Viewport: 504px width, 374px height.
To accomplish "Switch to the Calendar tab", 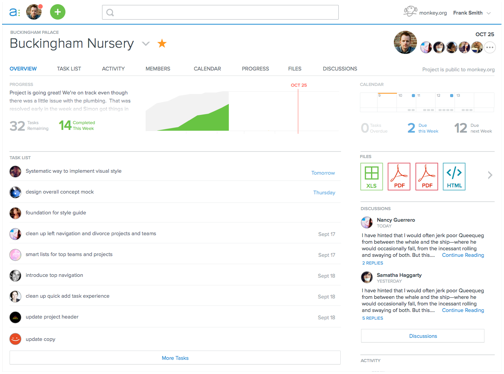I will point(207,69).
